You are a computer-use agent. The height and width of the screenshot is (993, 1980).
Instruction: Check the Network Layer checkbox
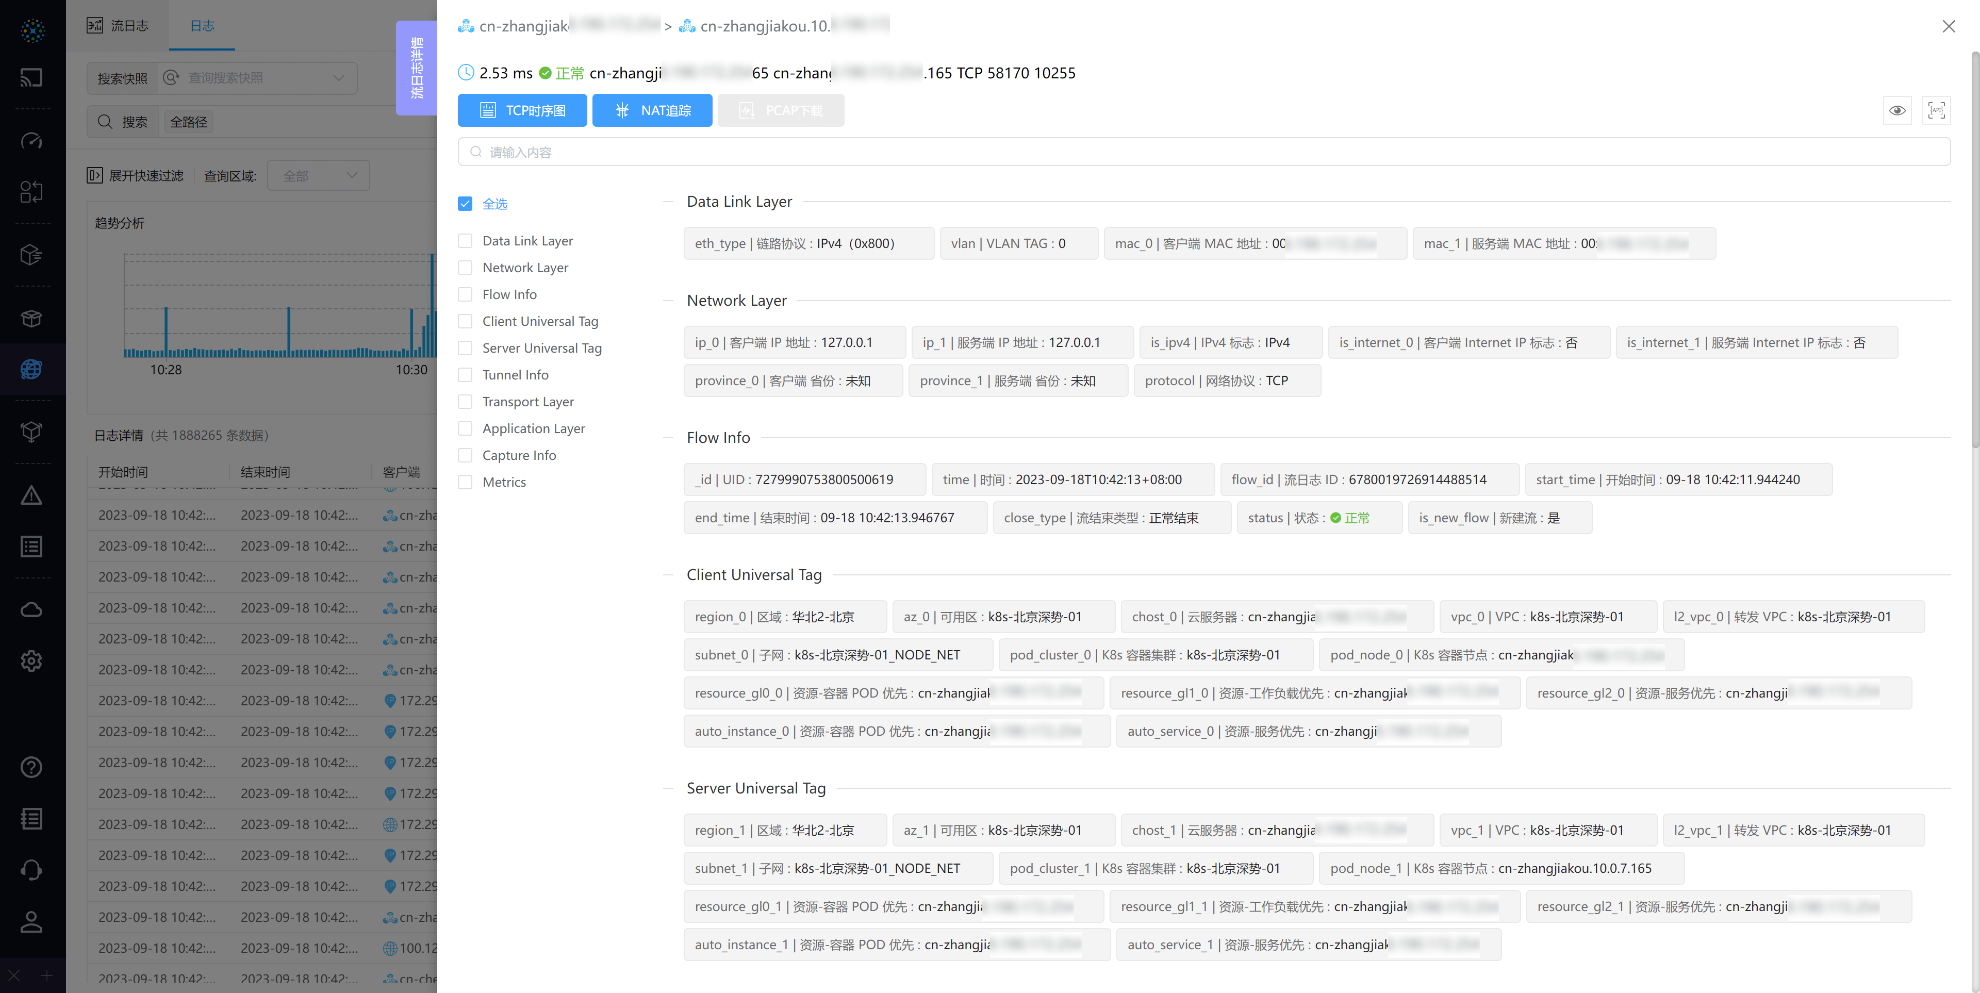pos(465,268)
